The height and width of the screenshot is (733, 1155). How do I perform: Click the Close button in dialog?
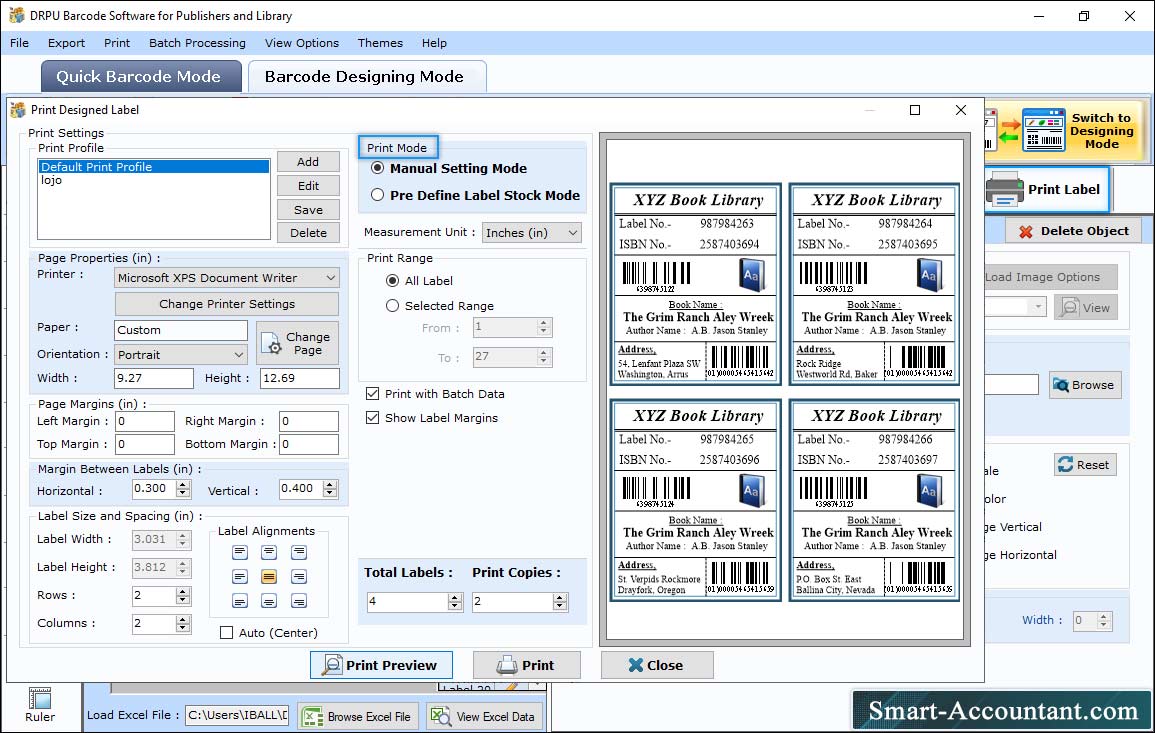(656, 665)
